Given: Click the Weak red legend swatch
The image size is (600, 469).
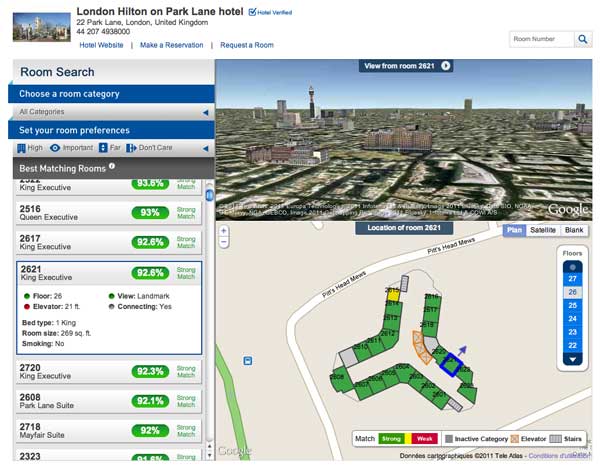Looking at the screenshot, I should pyautogui.click(x=425, y=439).
